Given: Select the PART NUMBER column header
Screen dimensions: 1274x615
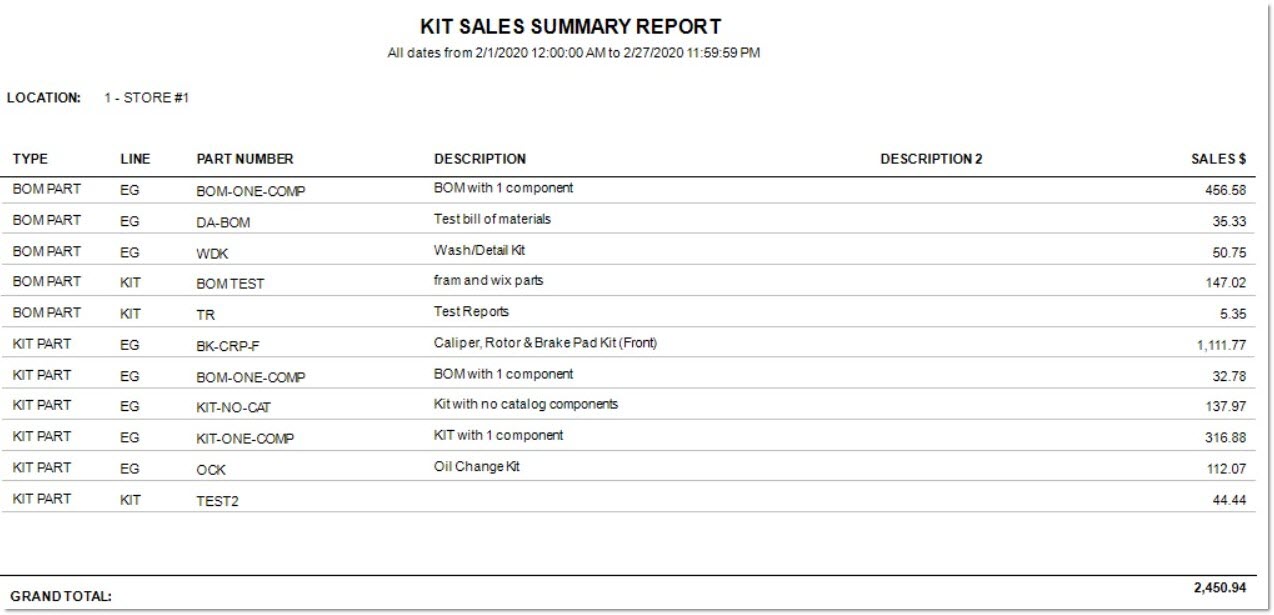Looking at the screenshot, I should [245, 159].
